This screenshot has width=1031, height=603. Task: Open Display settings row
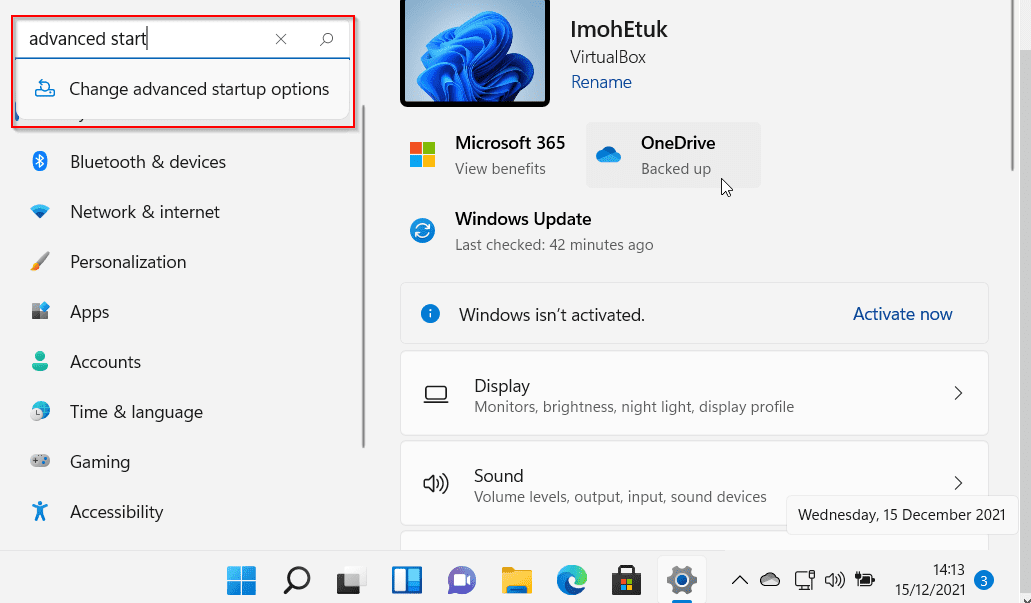tap(694, 393)
